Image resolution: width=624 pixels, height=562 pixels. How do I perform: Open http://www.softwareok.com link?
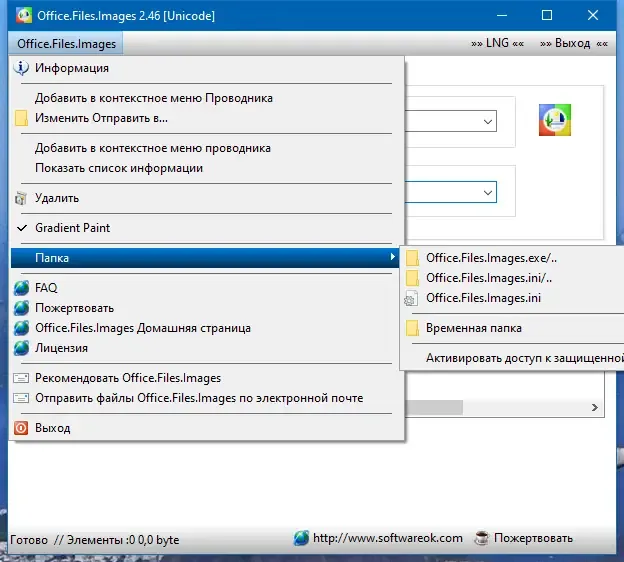(388, 538)
